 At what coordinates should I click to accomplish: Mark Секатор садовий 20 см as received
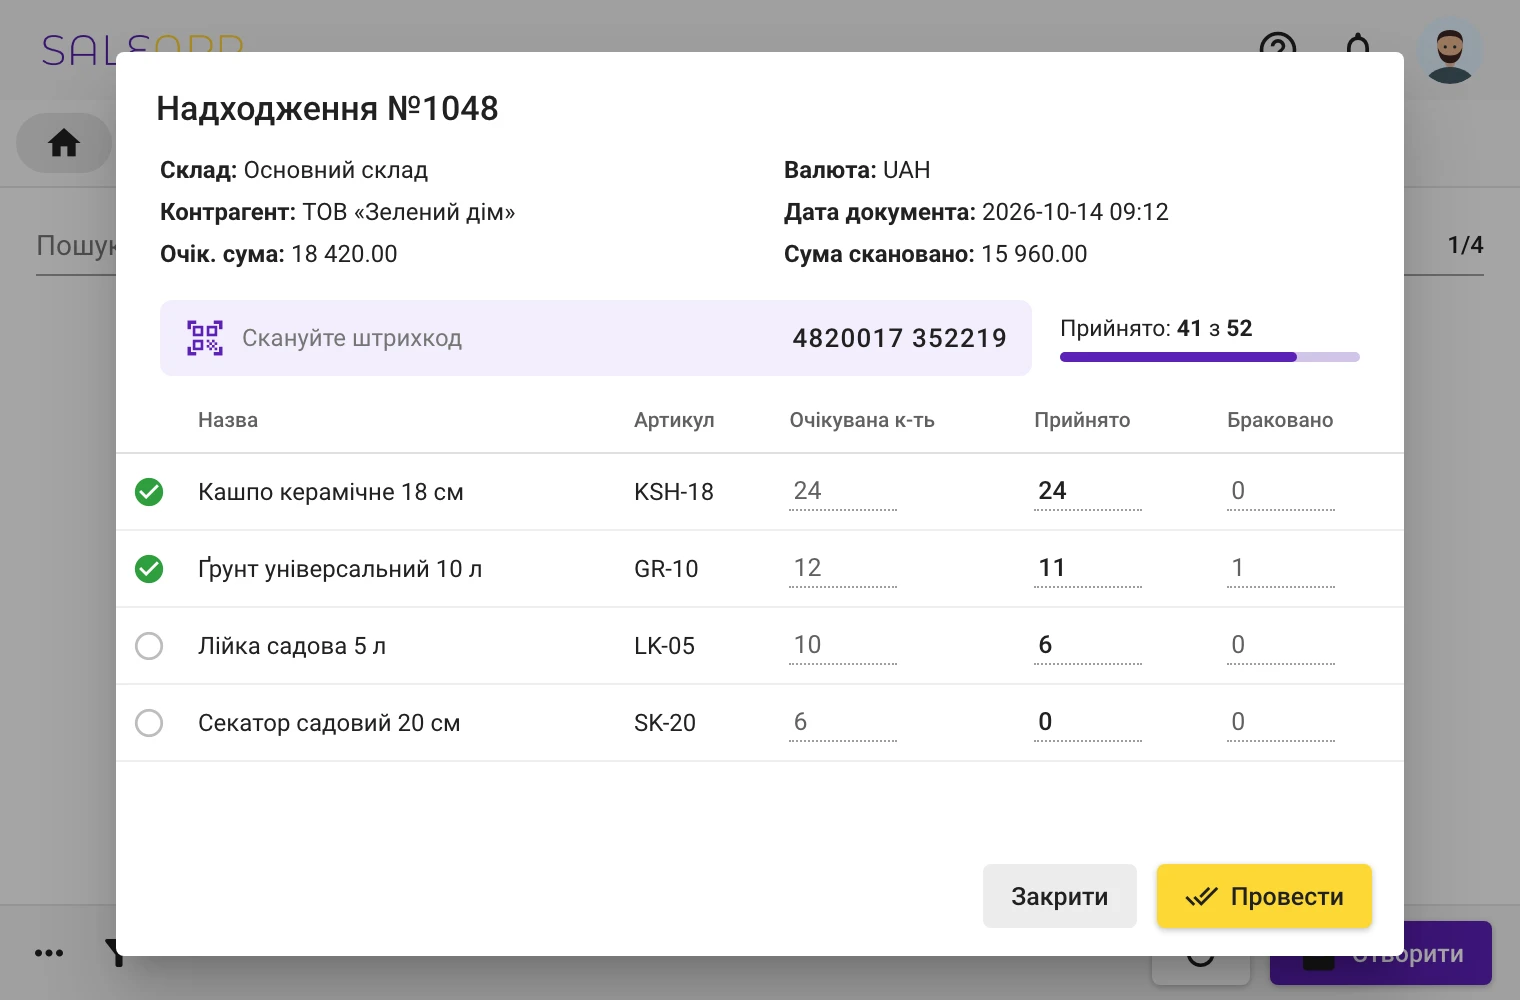point(149,723)
